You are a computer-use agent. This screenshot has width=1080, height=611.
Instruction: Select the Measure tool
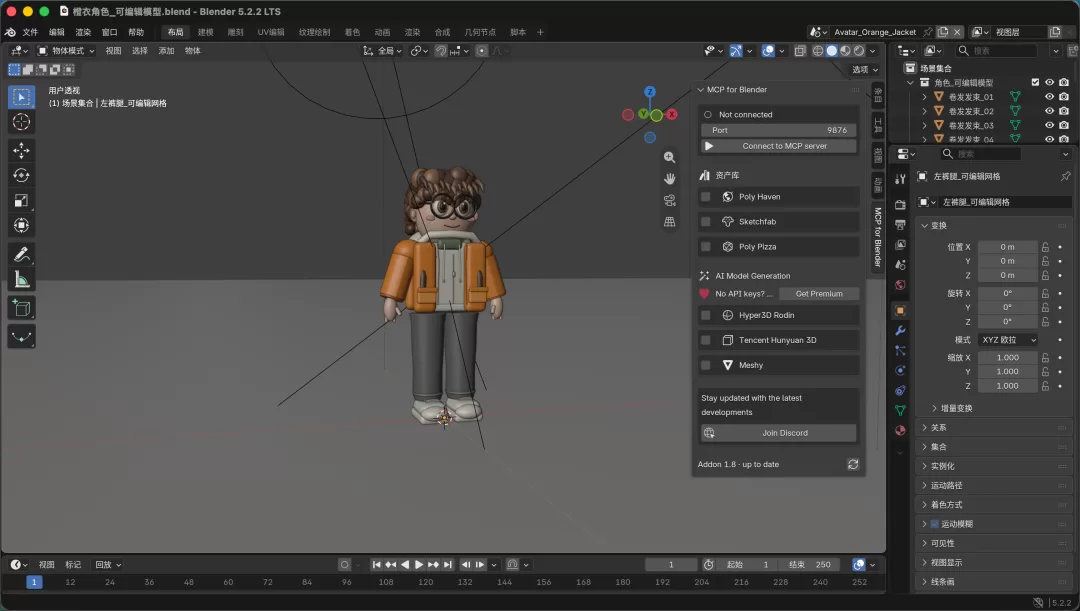21,280
